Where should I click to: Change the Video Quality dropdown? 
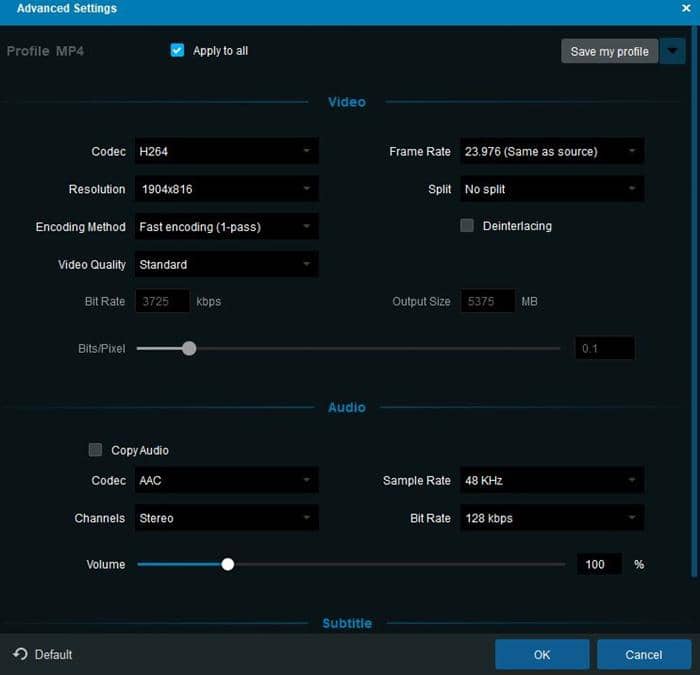[x=226, y=265]
